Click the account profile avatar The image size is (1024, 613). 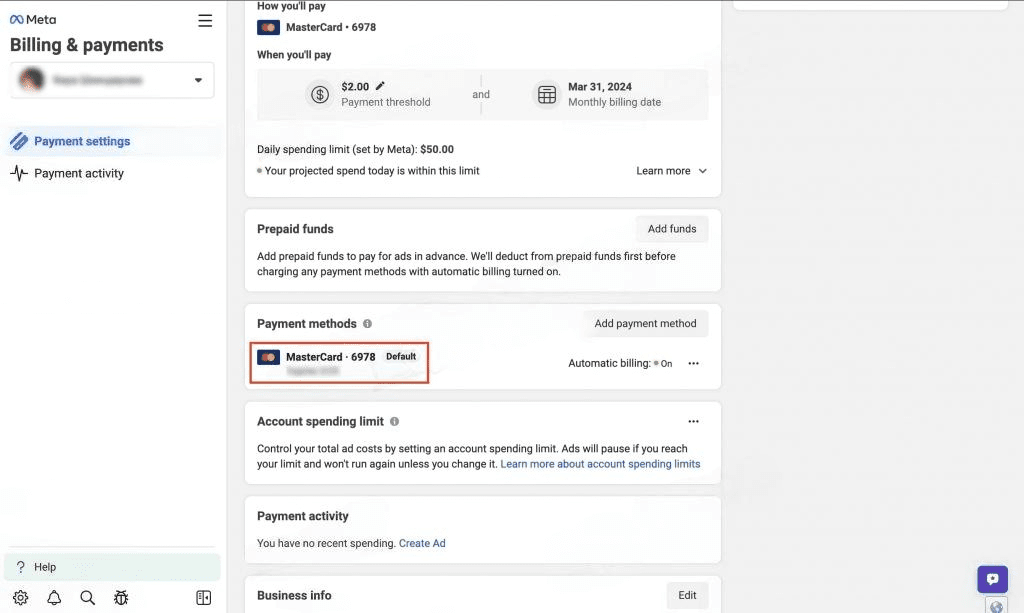click(x=31, y=80)
